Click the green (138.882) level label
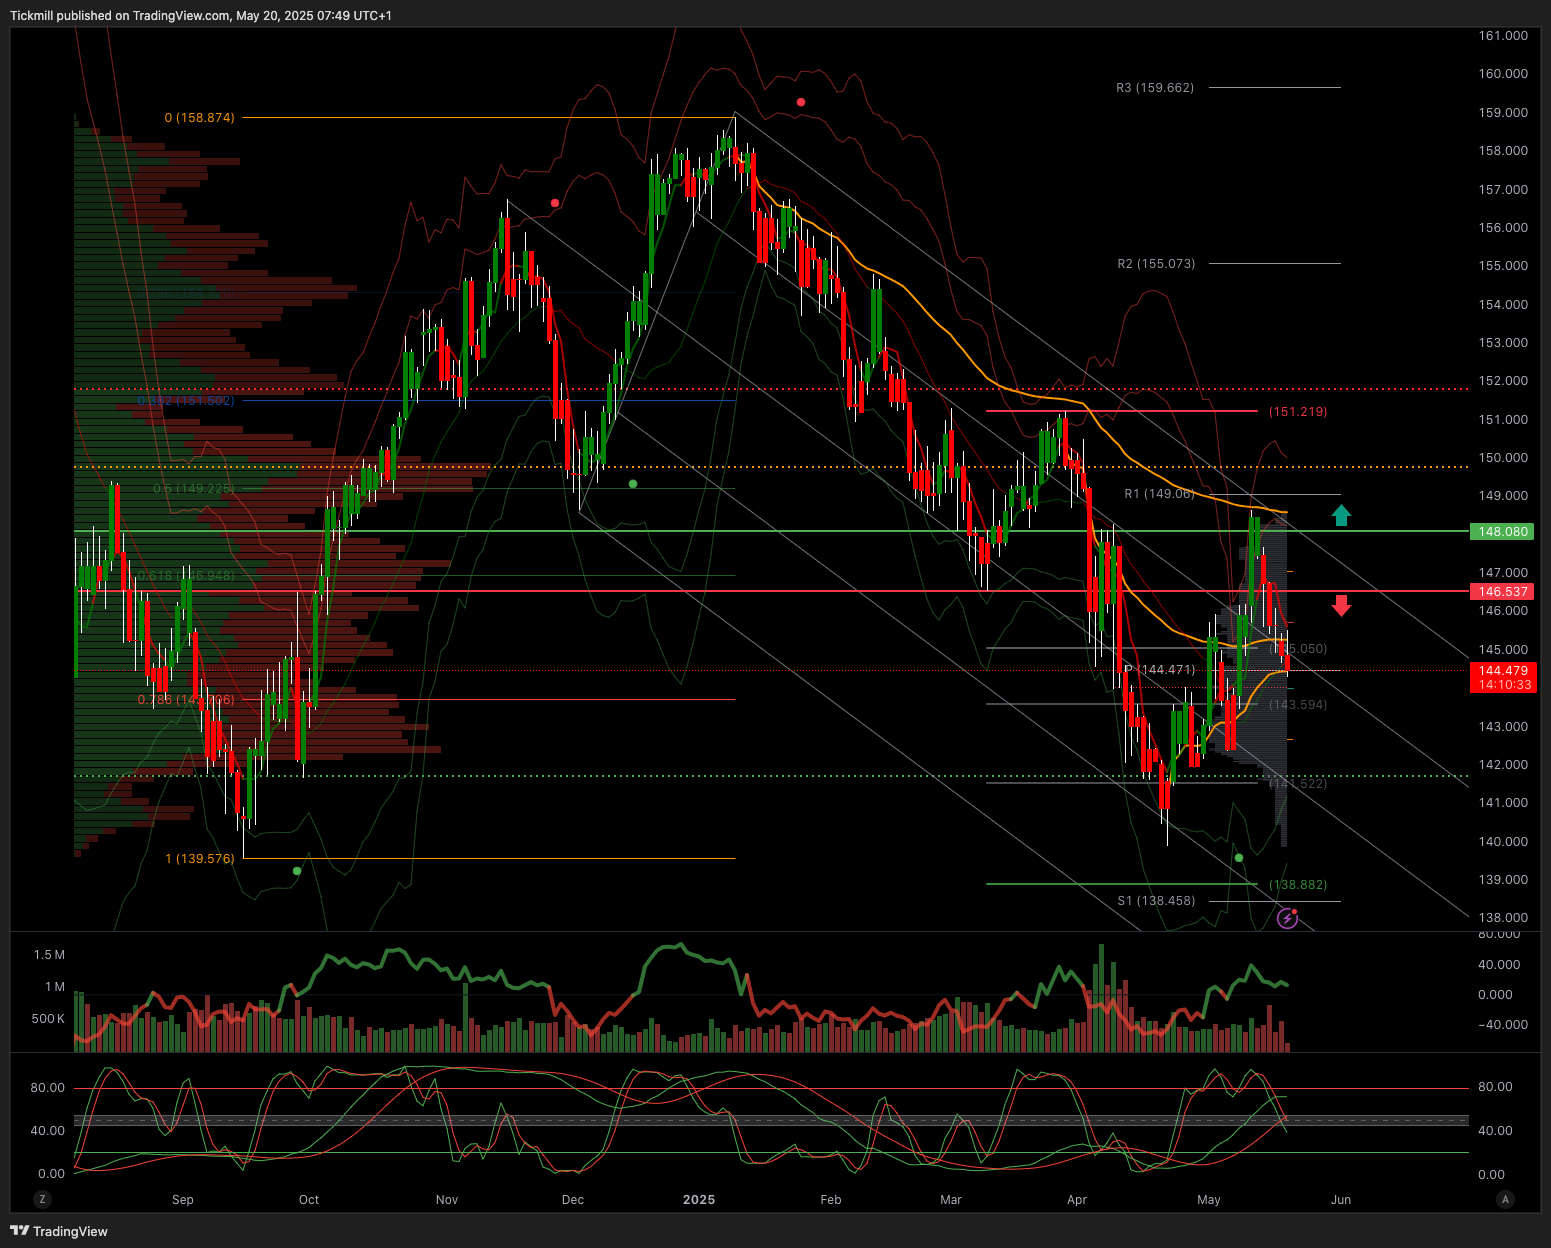 1298,885
